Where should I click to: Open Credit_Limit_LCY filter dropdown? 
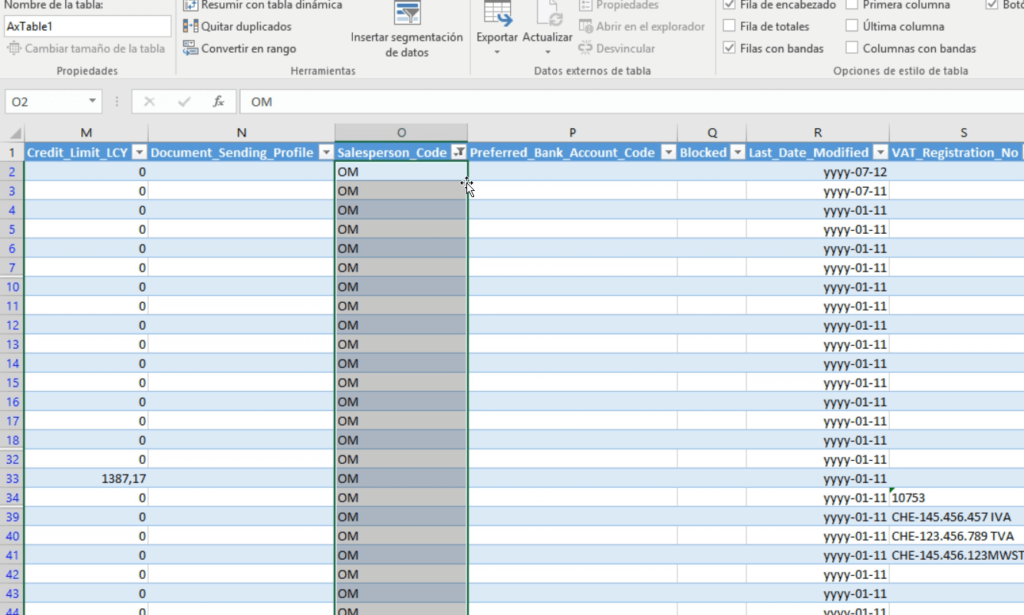[139, 153]
